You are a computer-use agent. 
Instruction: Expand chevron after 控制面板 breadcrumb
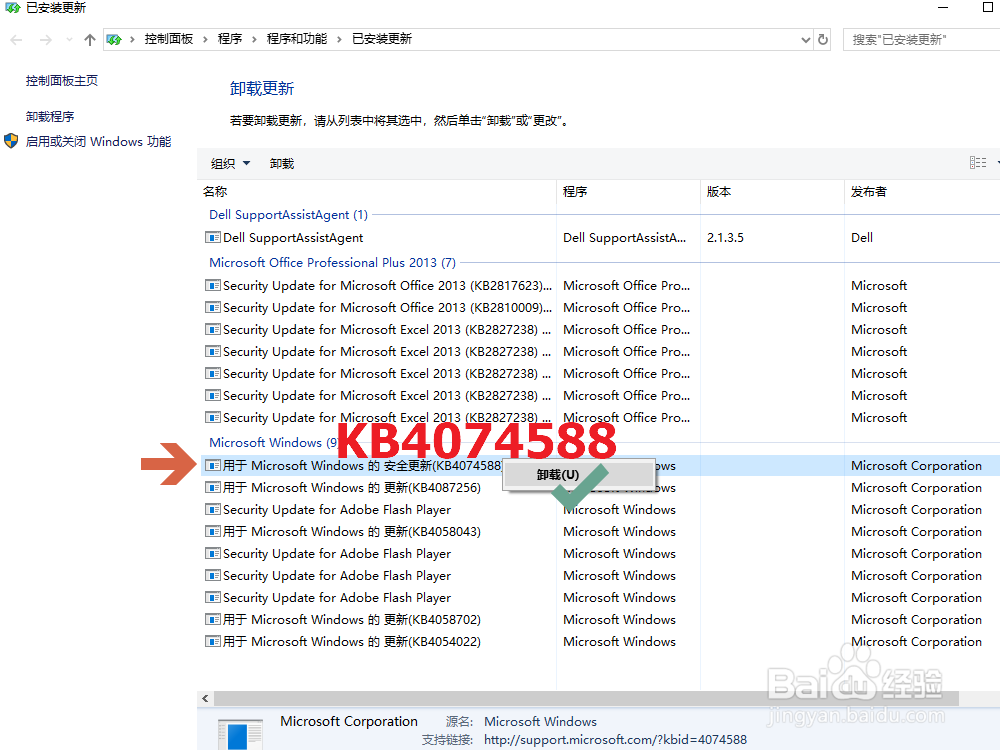pyautogui.click(x=205, y=40)
